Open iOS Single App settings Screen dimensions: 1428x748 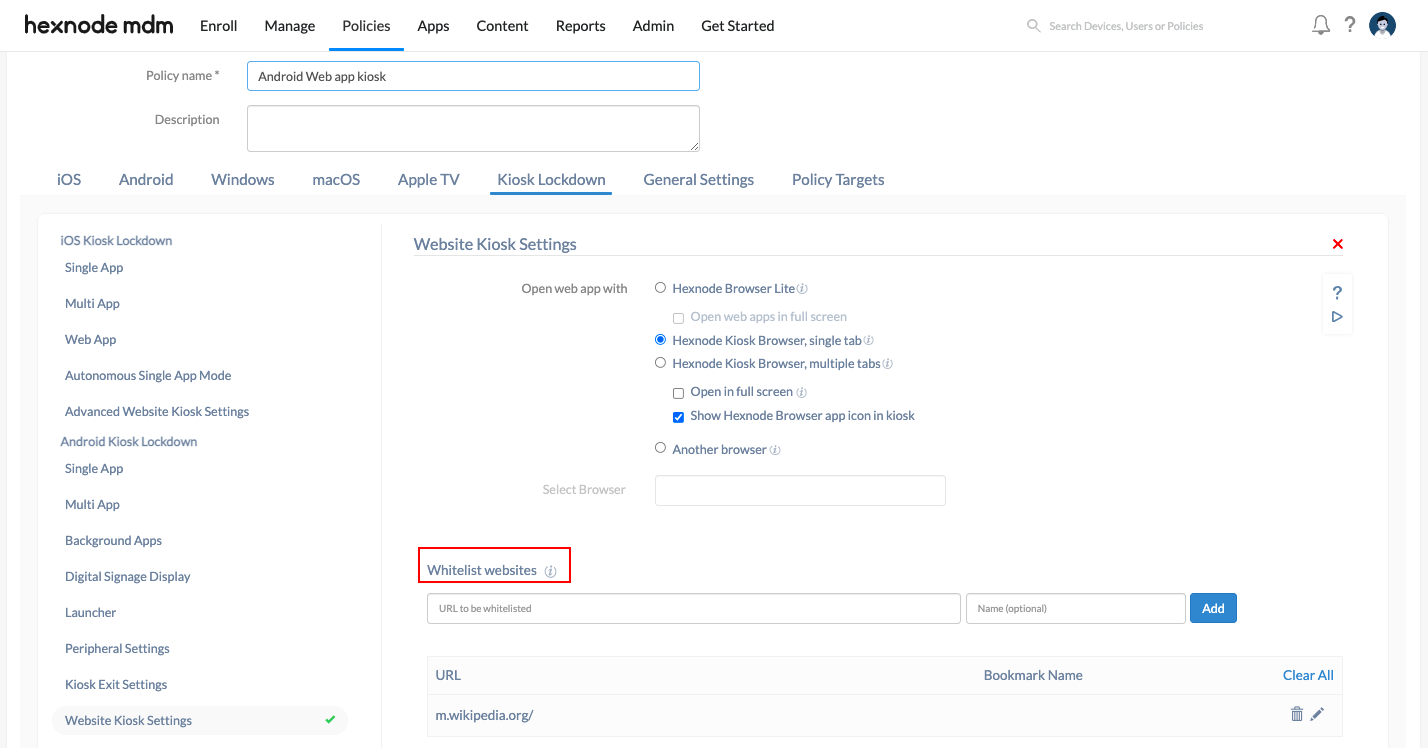click(94, 268)
